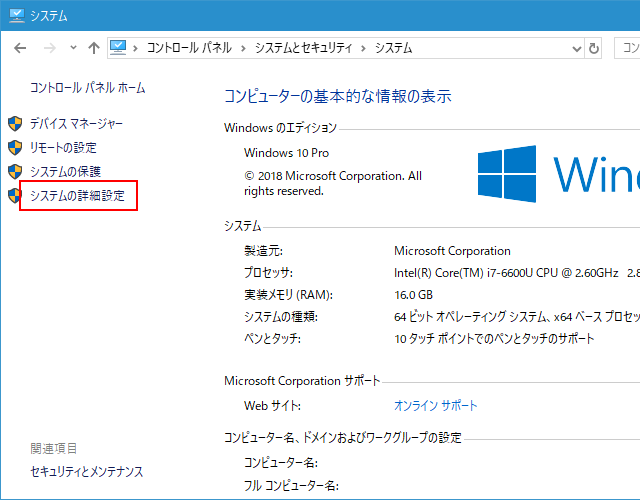The height and width of the screenshot is (500, 640).
Task: Open address bar history dropdown
Action: pos(576,49)
